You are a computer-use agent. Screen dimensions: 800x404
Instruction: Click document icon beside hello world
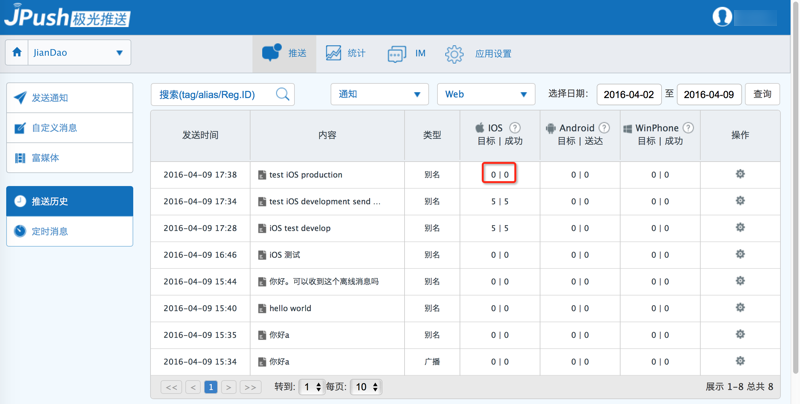262,309
